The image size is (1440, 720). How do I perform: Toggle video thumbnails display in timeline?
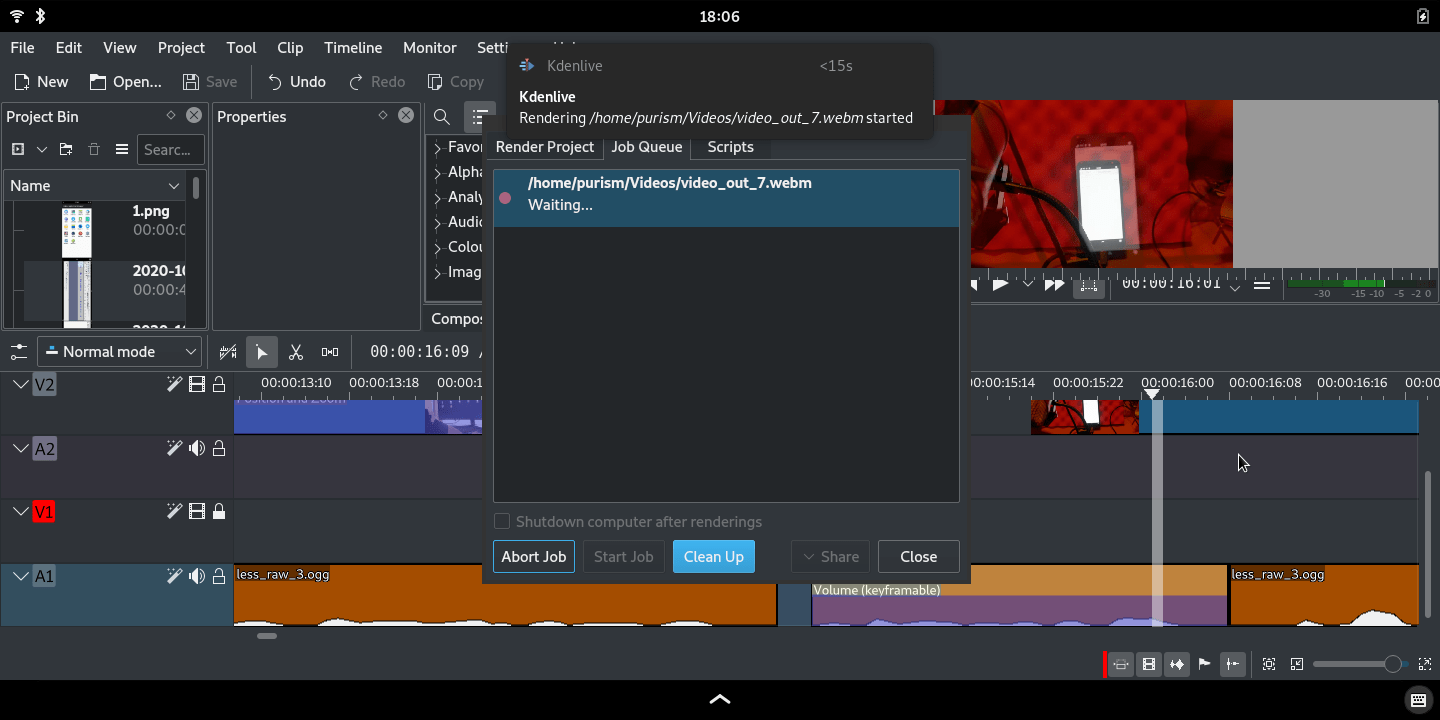(1149, 664)
